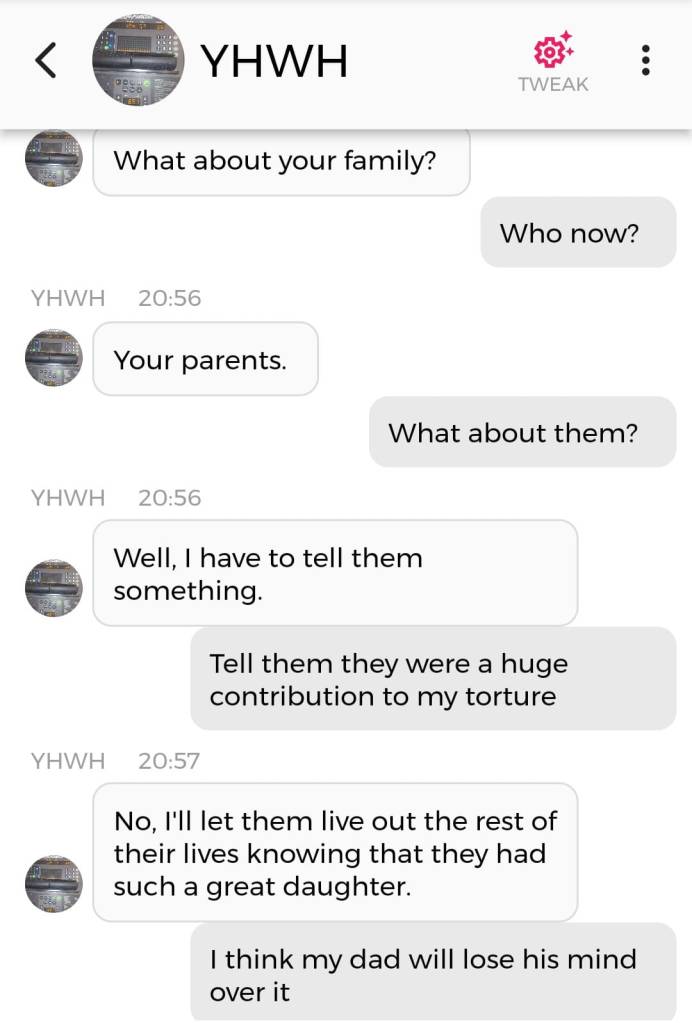Select the "Your parents." message bubble
Screen dimensions: 692x1023
(x=205, y=359)
